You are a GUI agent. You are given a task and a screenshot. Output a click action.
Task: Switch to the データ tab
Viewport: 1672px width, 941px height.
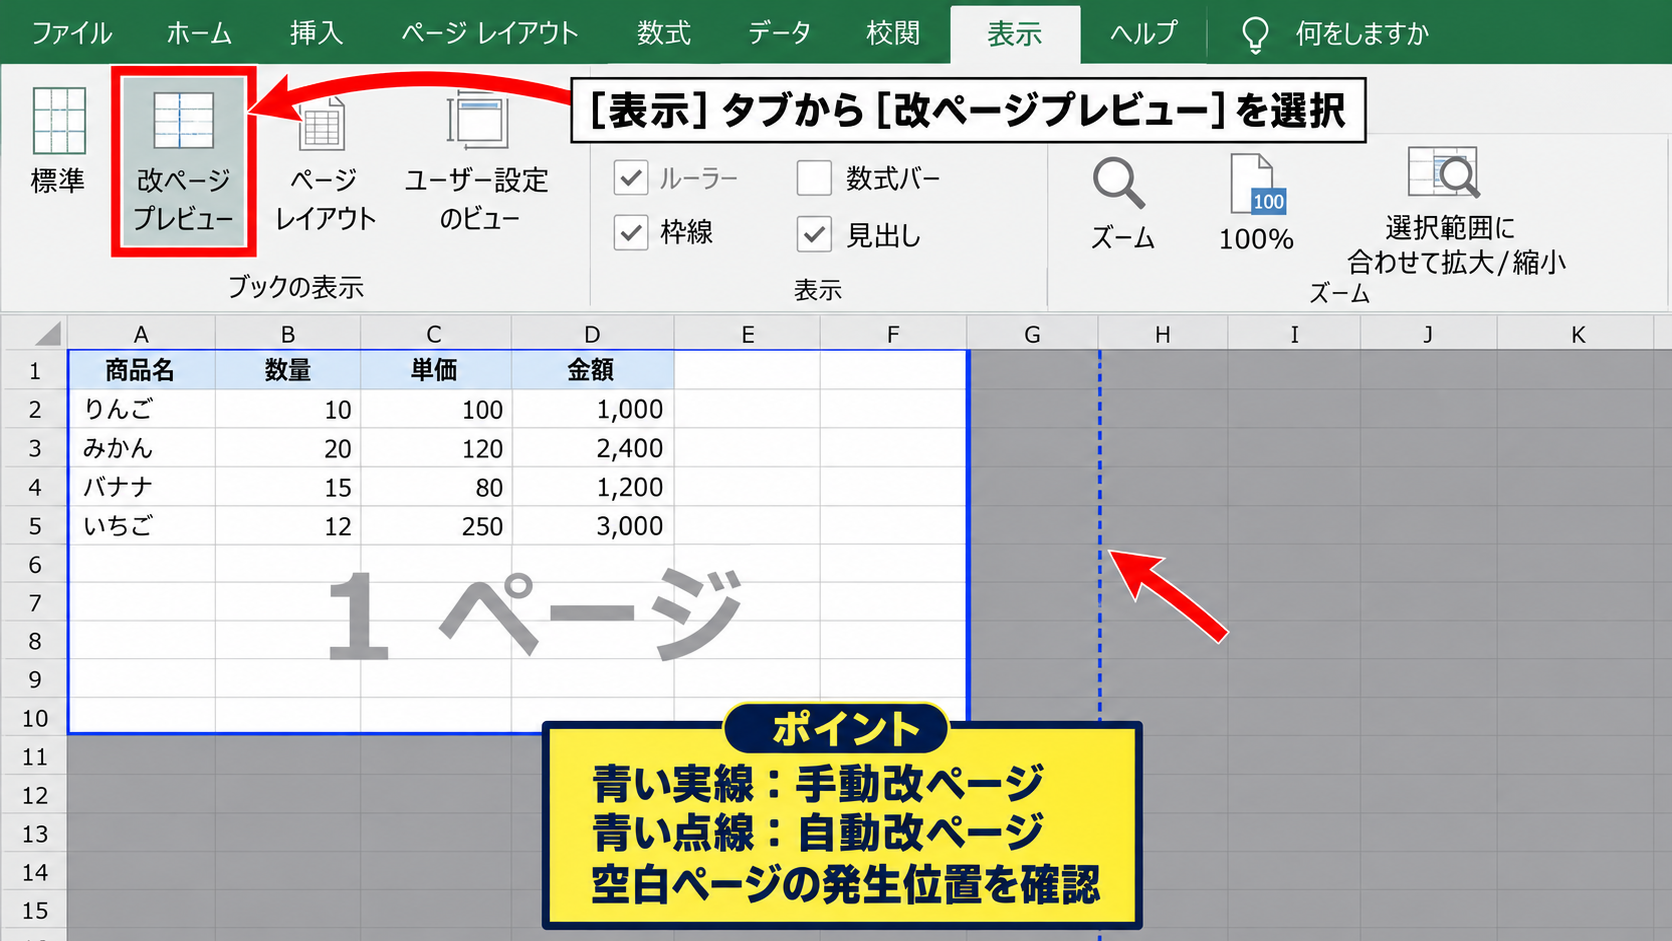(779, 34)
